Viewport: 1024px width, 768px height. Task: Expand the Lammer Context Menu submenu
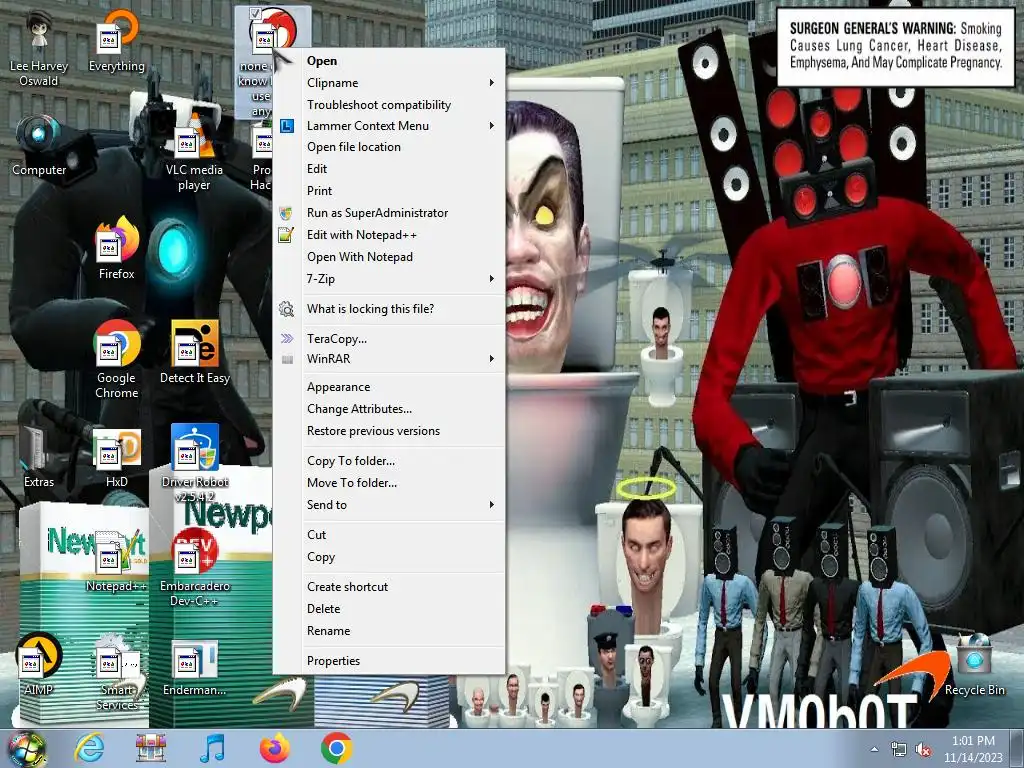click(389, 126)
